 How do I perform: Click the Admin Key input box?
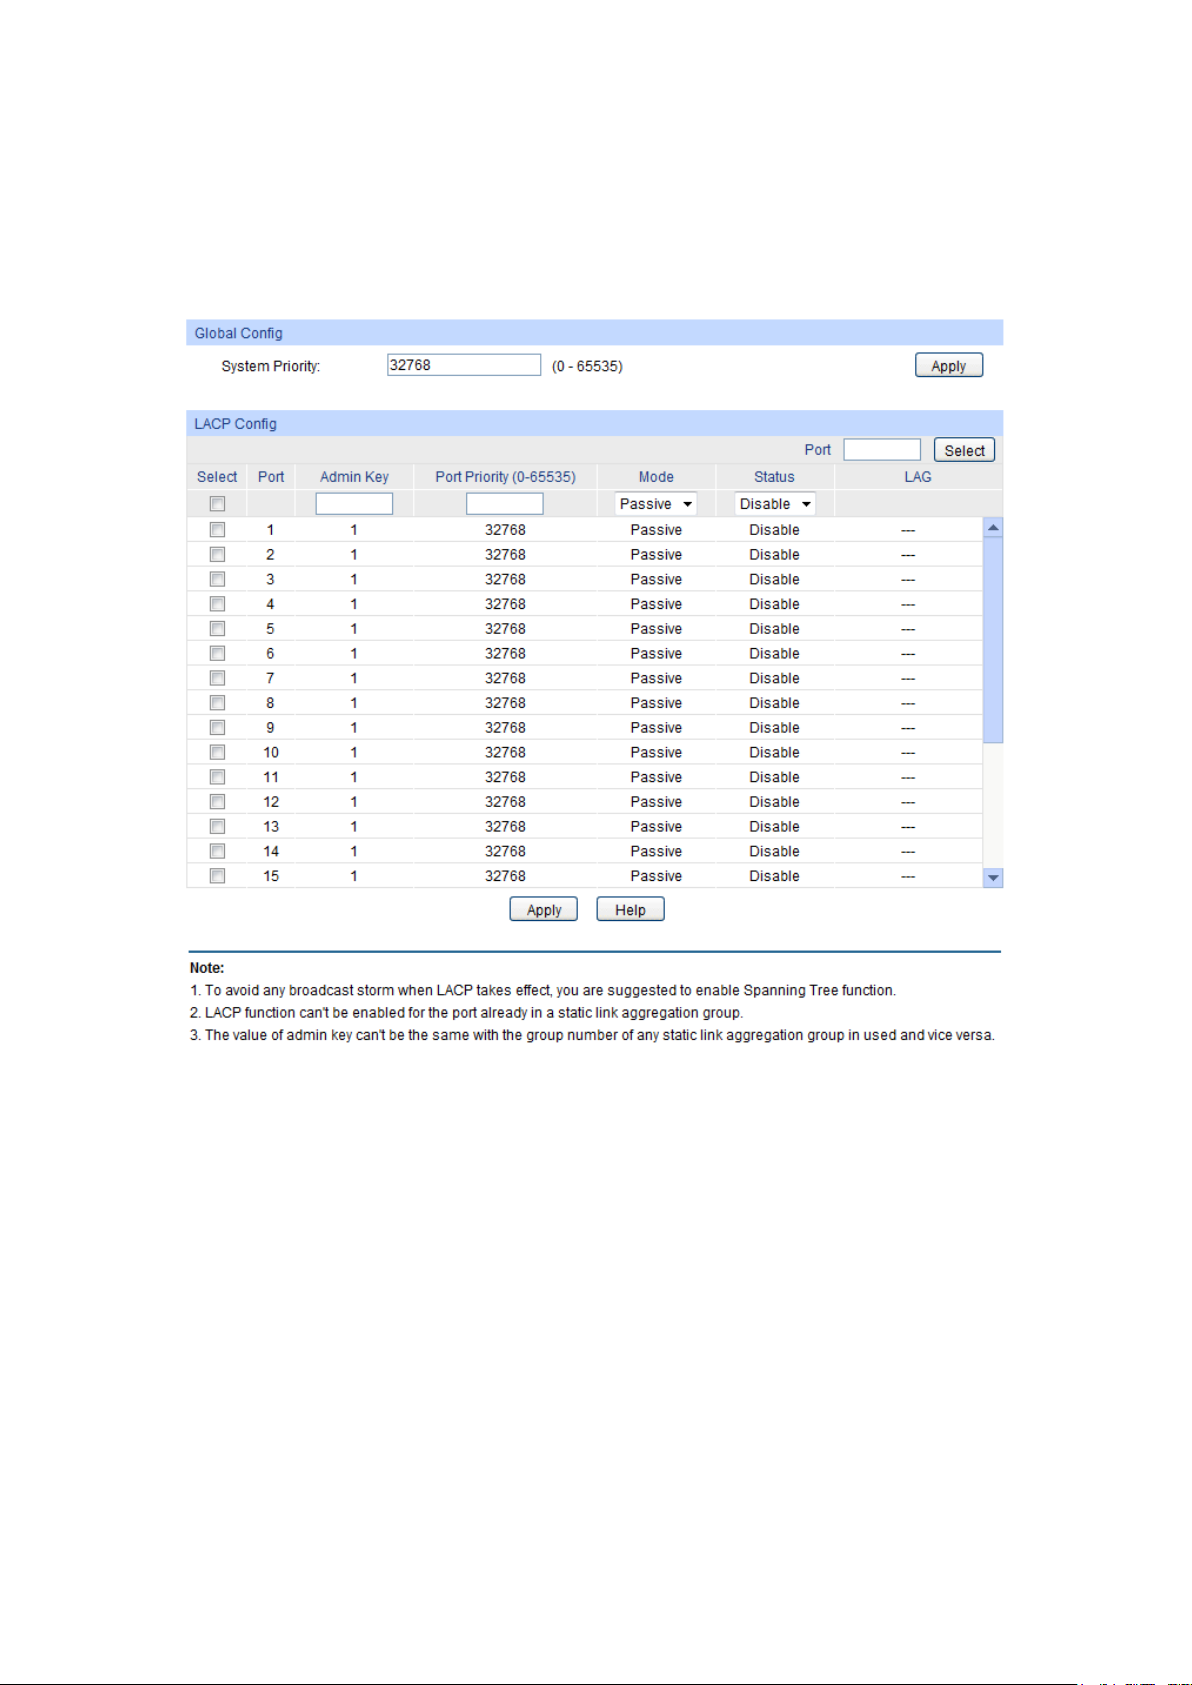354,504
